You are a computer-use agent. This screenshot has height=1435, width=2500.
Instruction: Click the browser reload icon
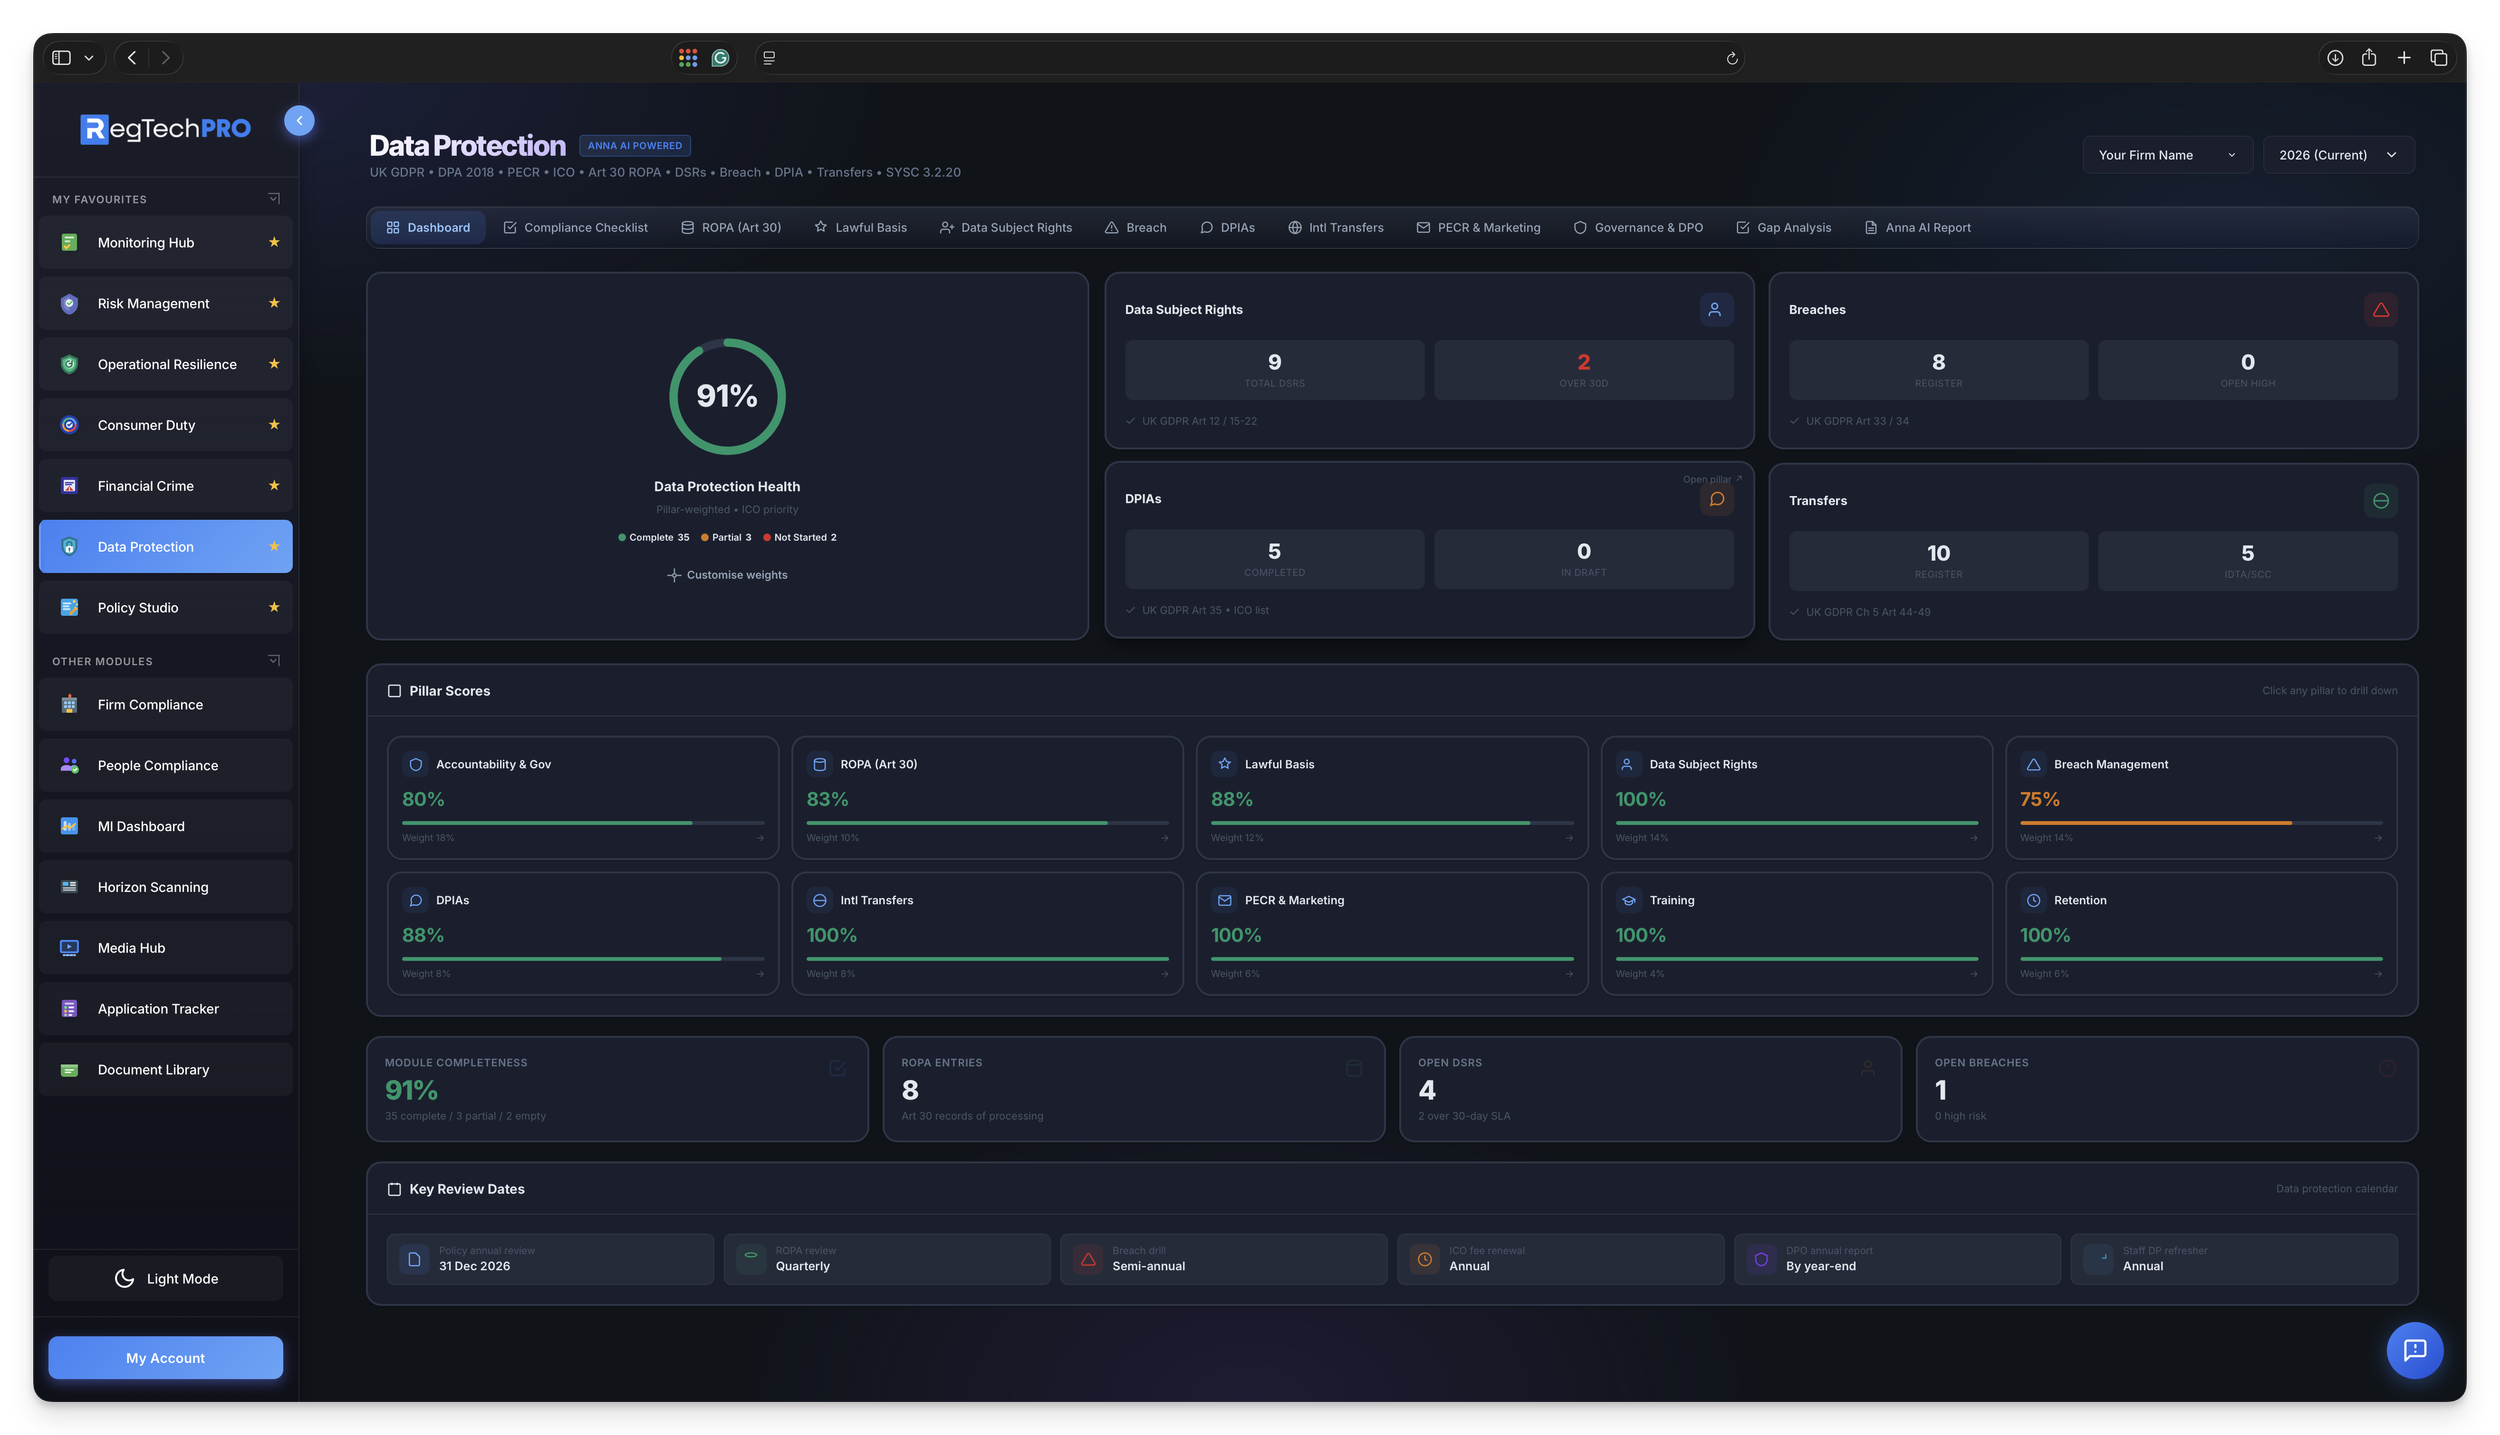click(x=1732, y=58)
